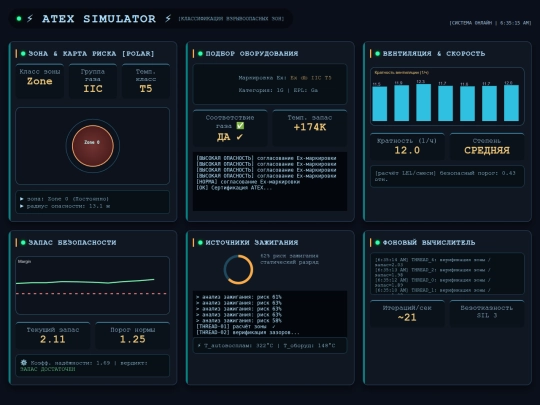Select the 11.6 bar in ventilation chart
The image size is (540, 405).
coord(467,103)
